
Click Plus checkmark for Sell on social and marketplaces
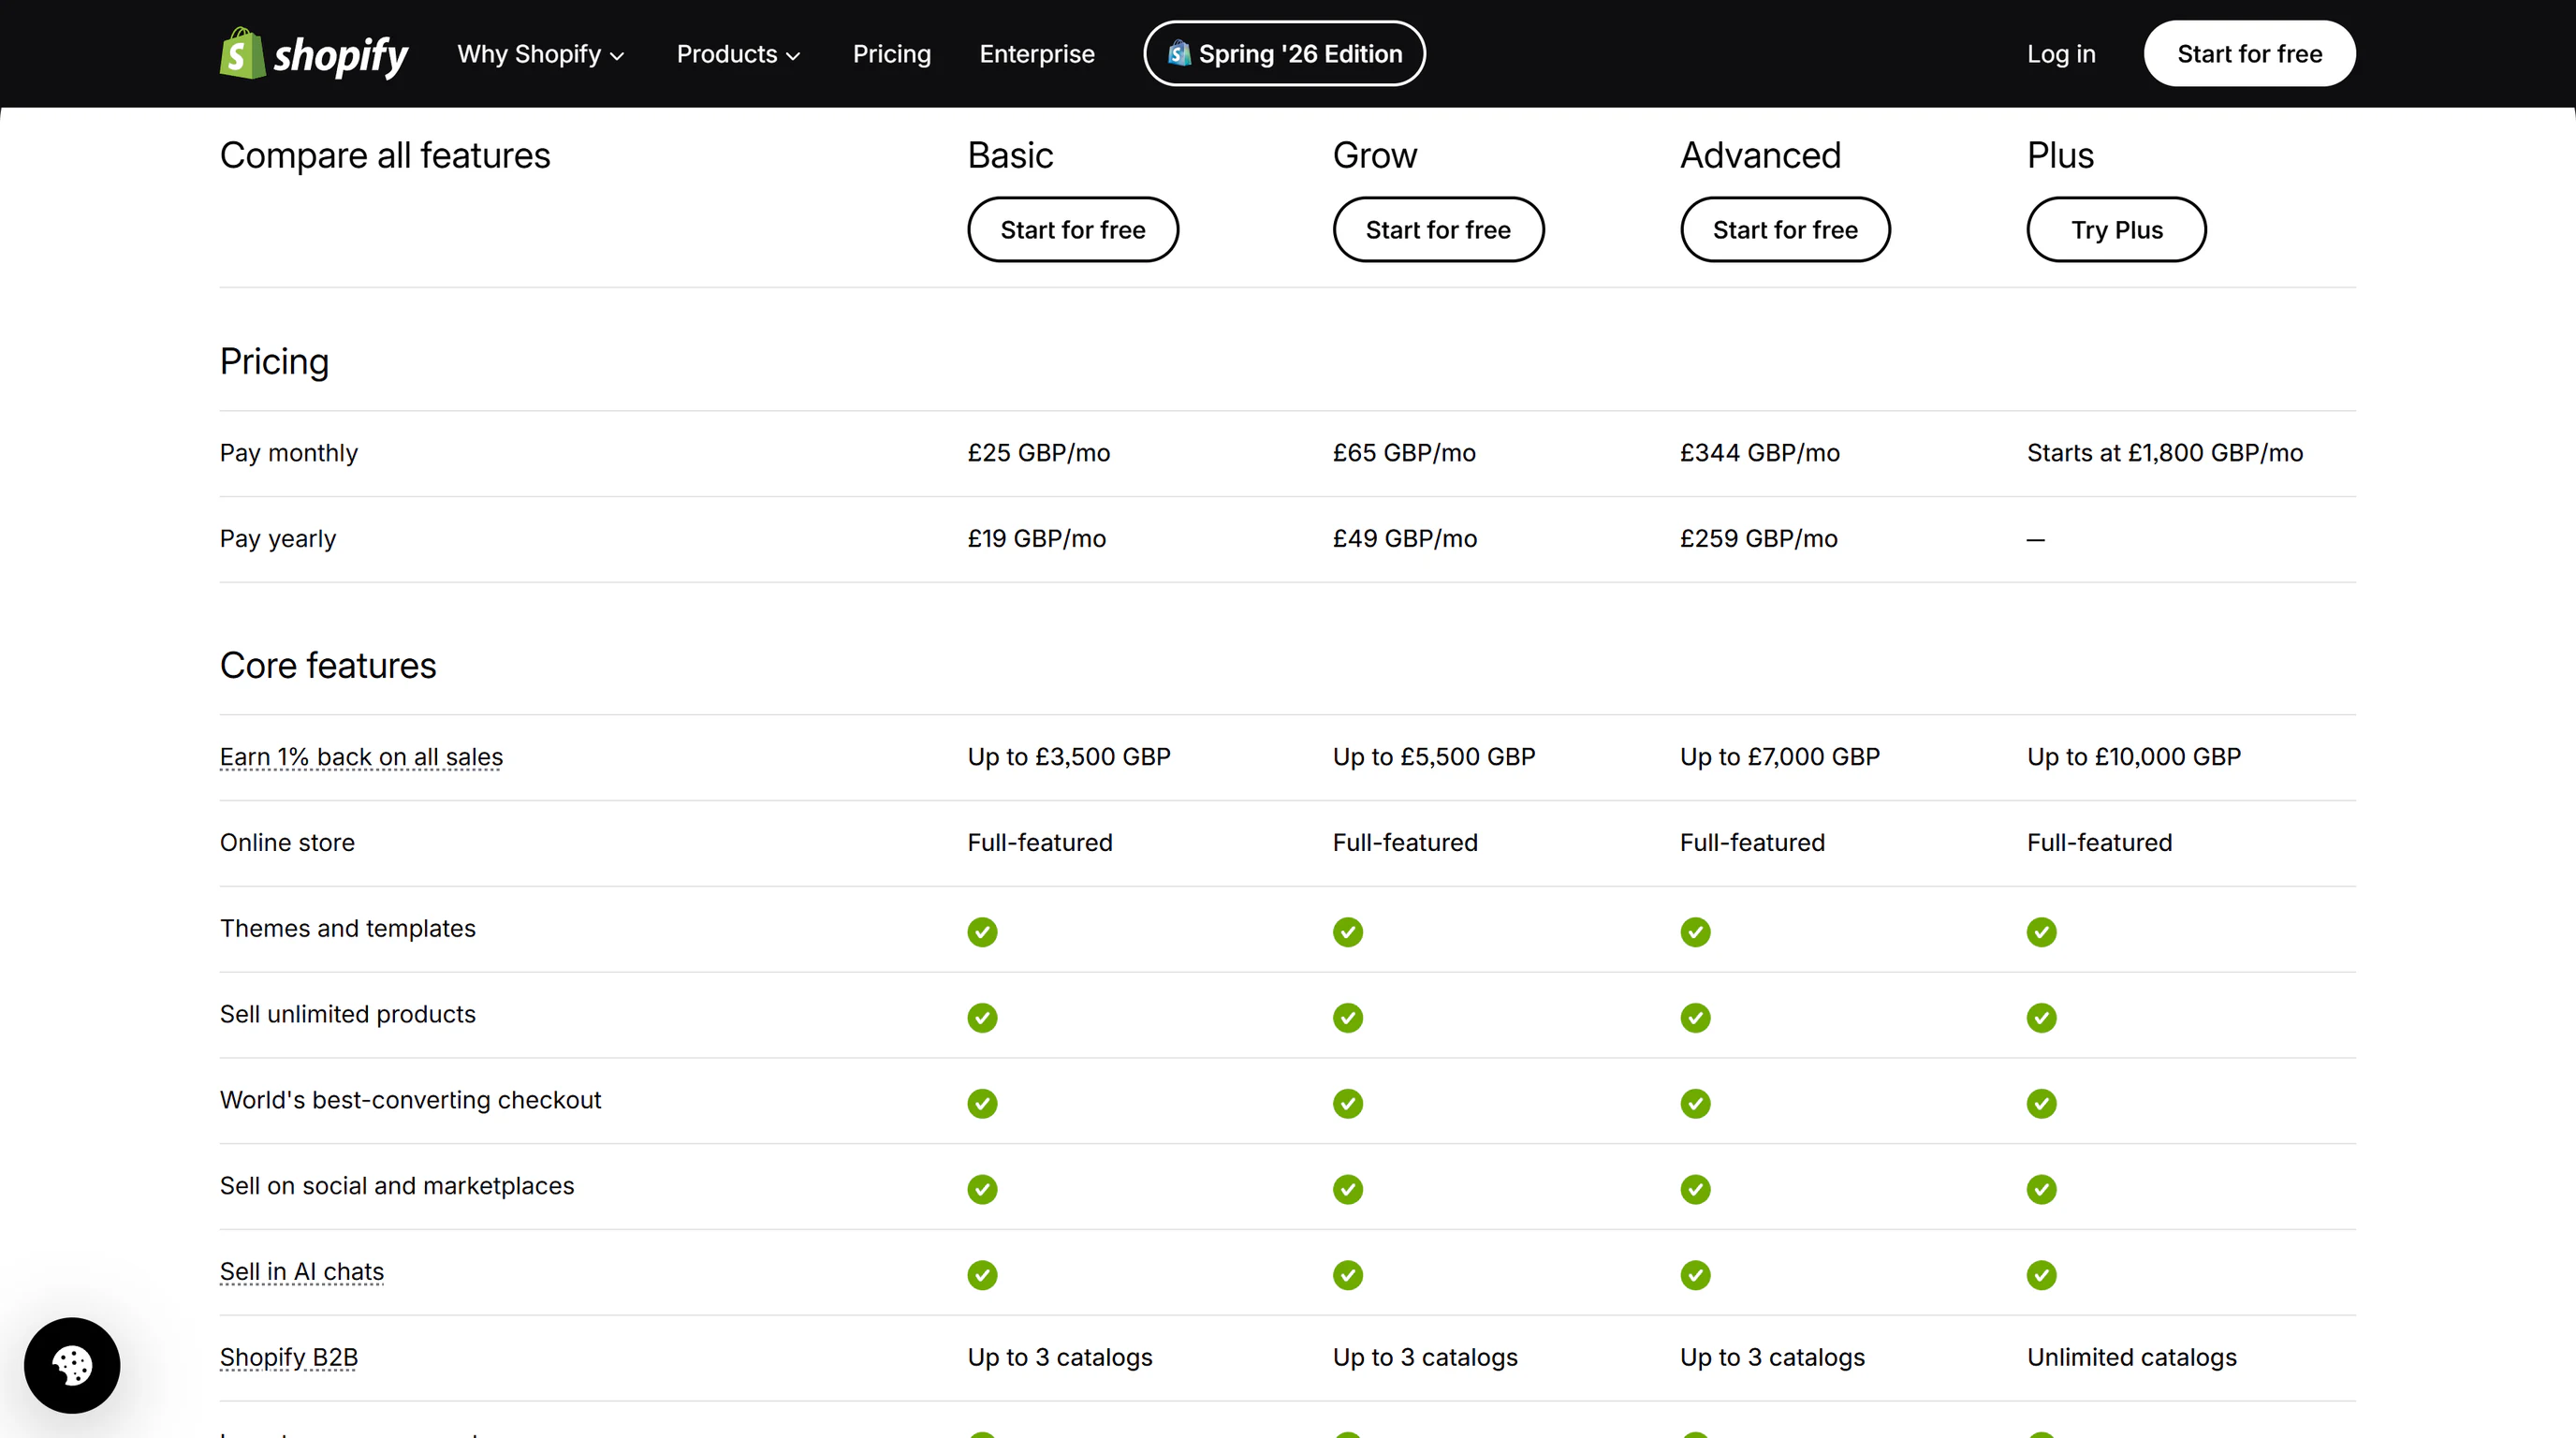point(2042,1190)
